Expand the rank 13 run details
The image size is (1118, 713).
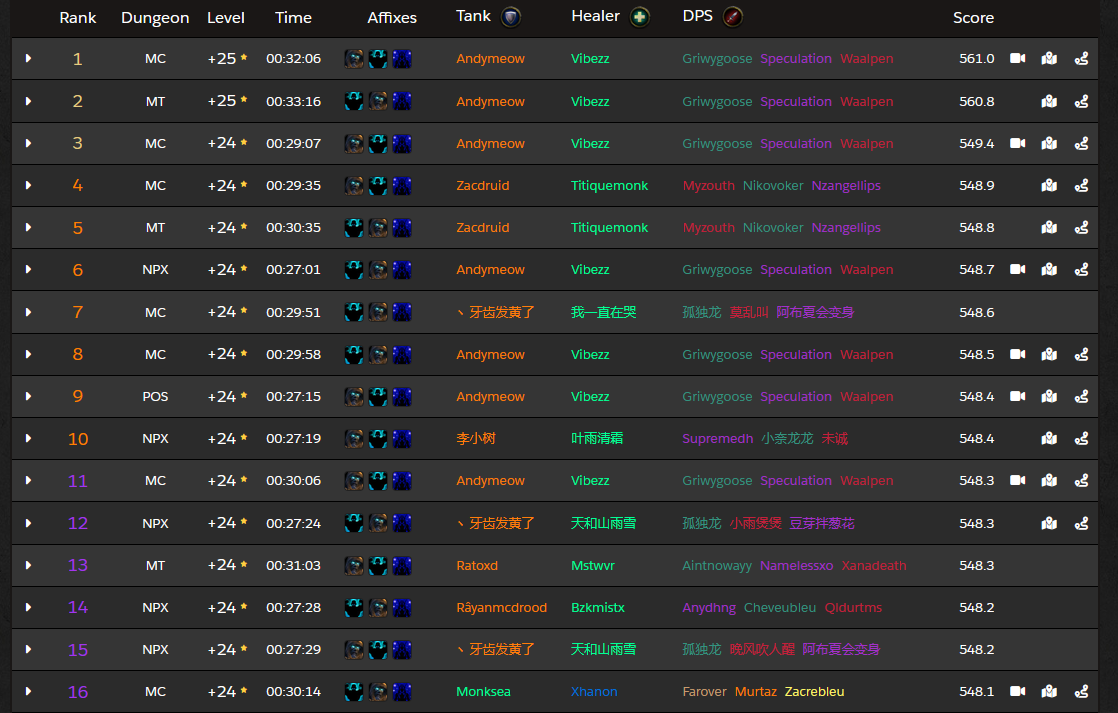(x=29, y=565)
